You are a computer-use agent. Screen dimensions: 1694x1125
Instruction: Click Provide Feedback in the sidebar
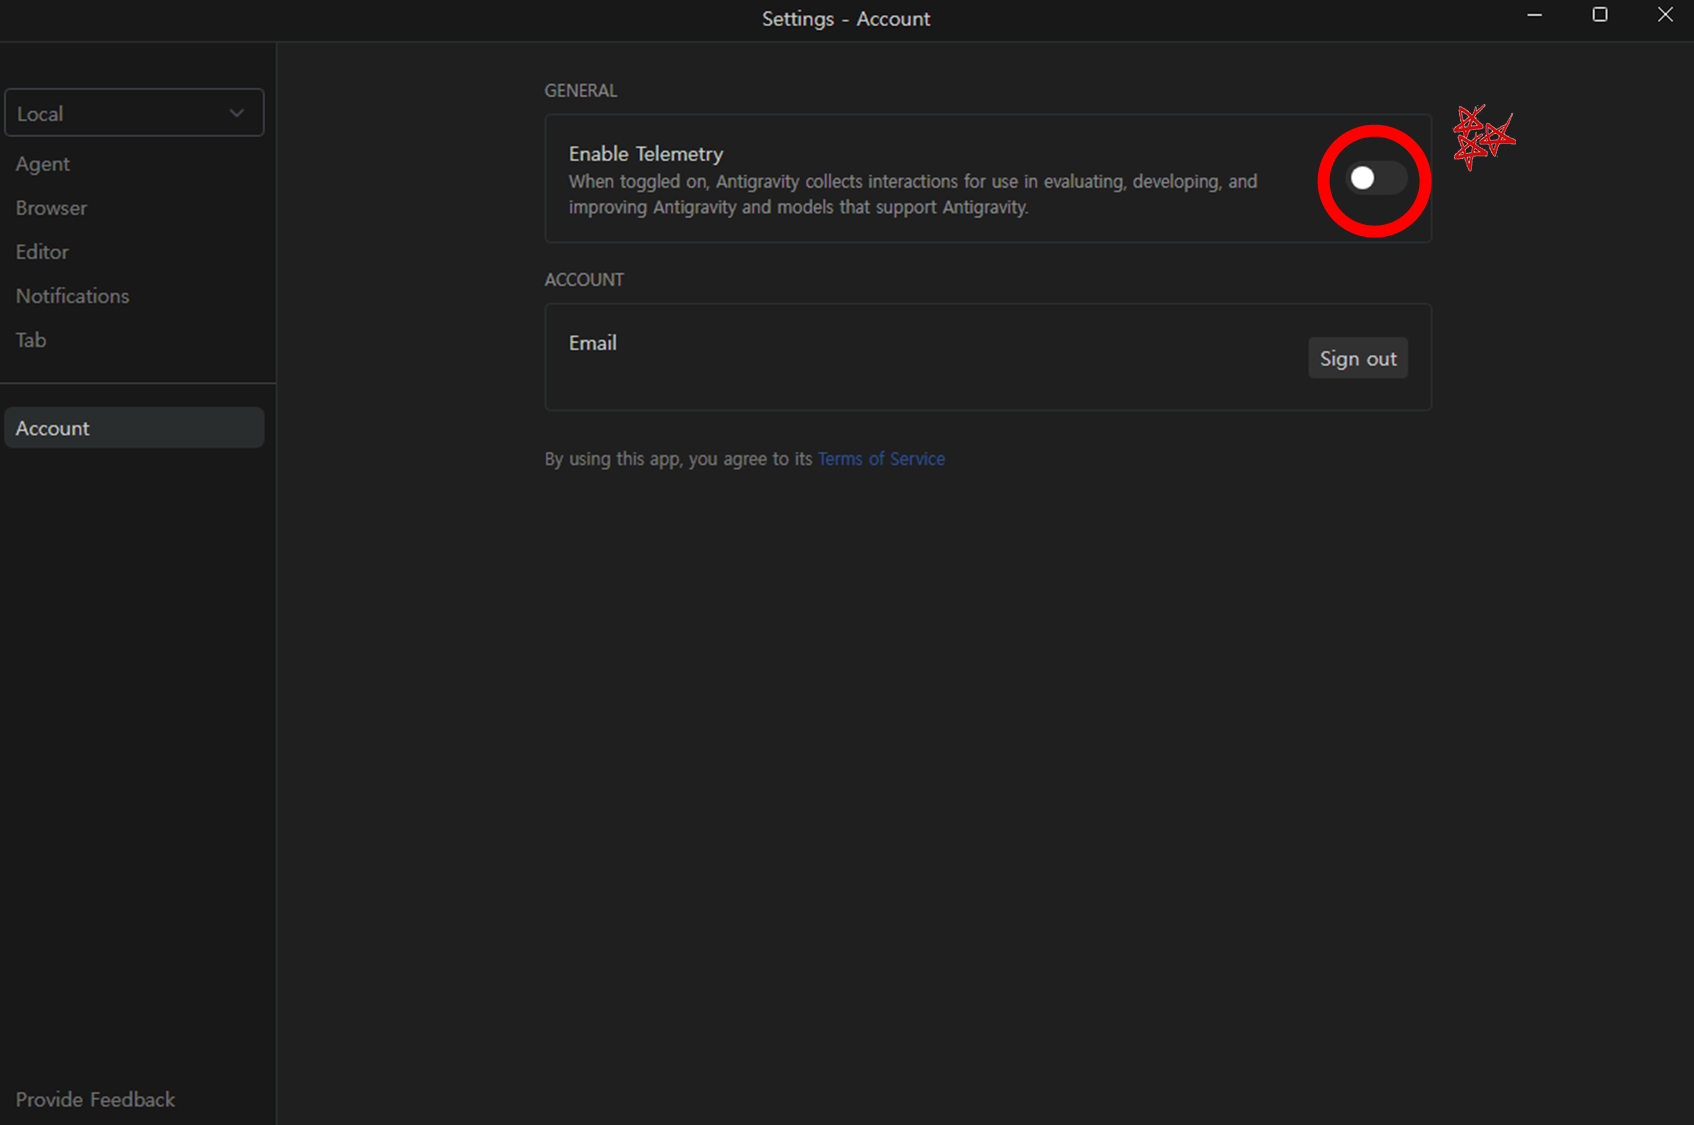(95, 1099)
